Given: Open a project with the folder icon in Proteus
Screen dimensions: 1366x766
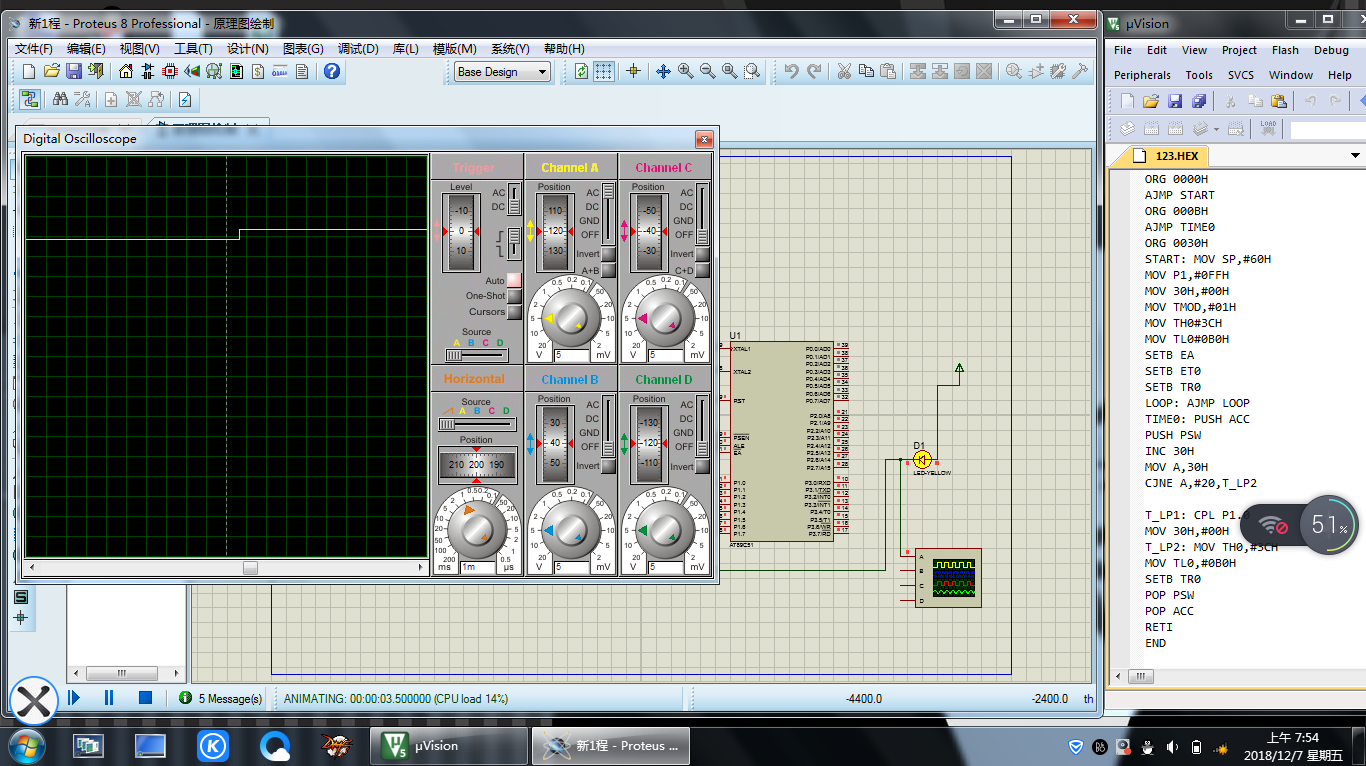Looking at the screenshot, I should 51,71.
